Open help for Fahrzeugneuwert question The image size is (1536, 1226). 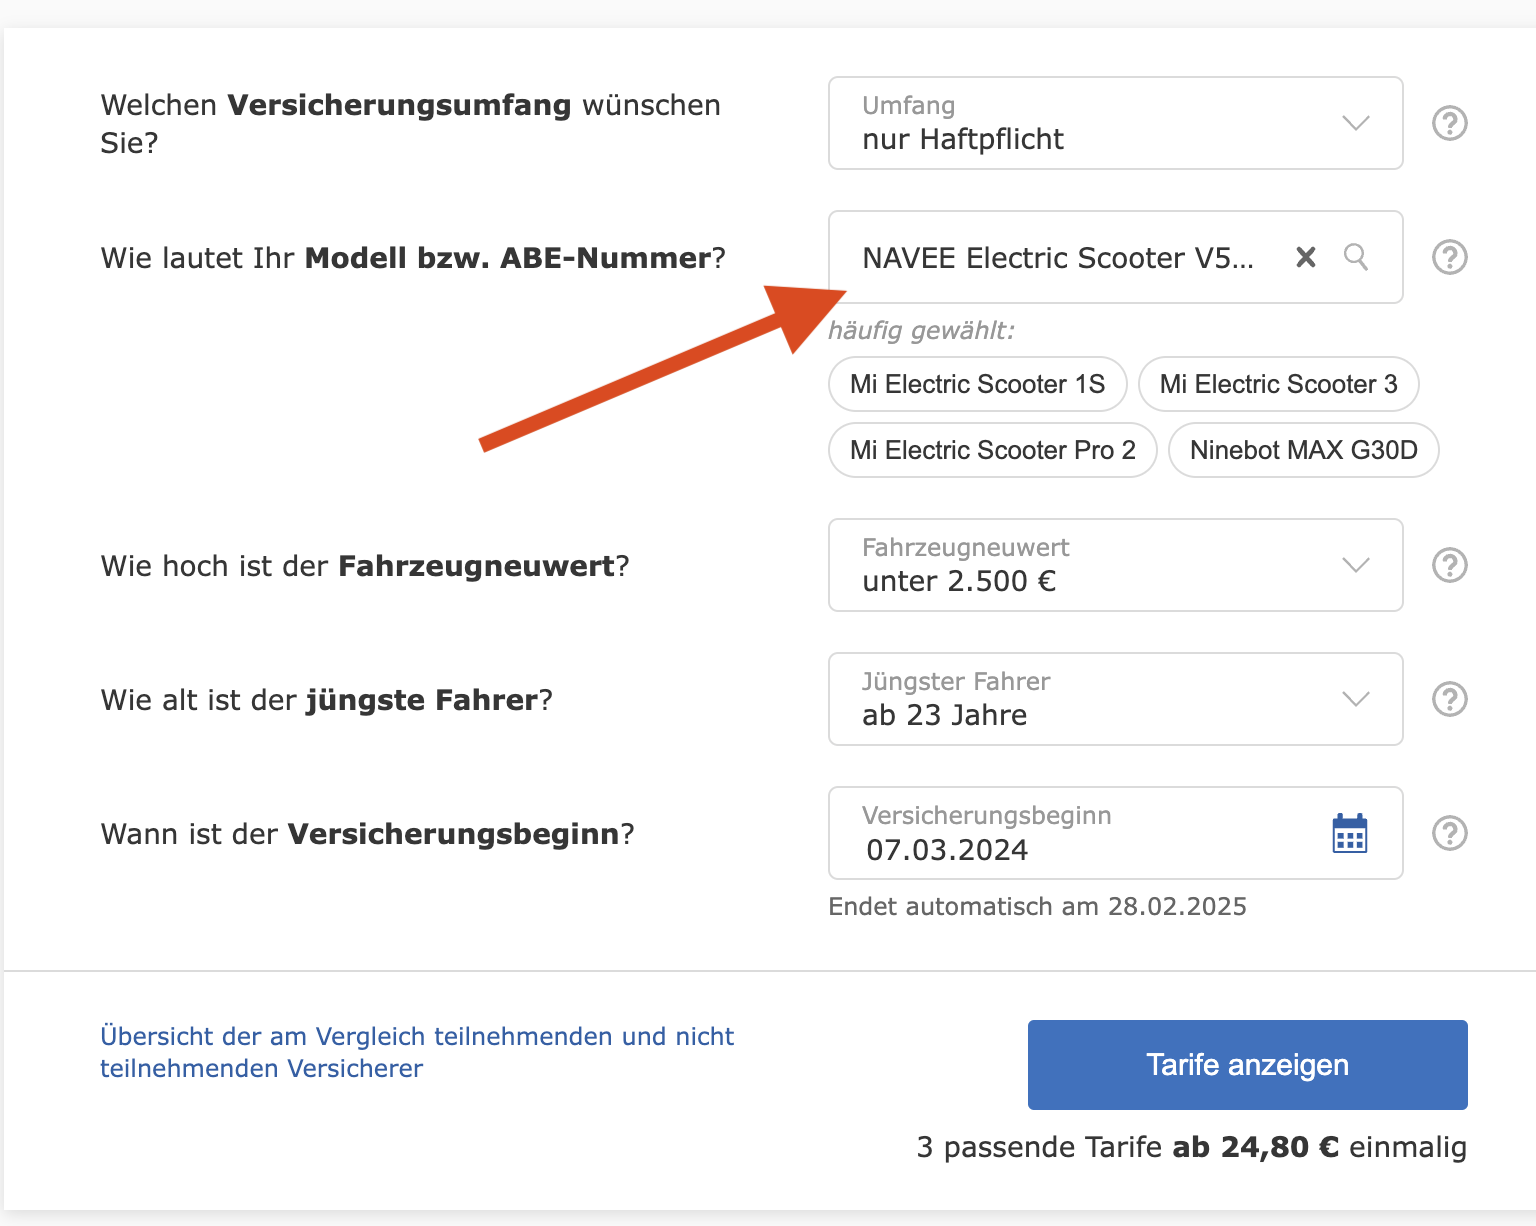tap(1449, 565)
